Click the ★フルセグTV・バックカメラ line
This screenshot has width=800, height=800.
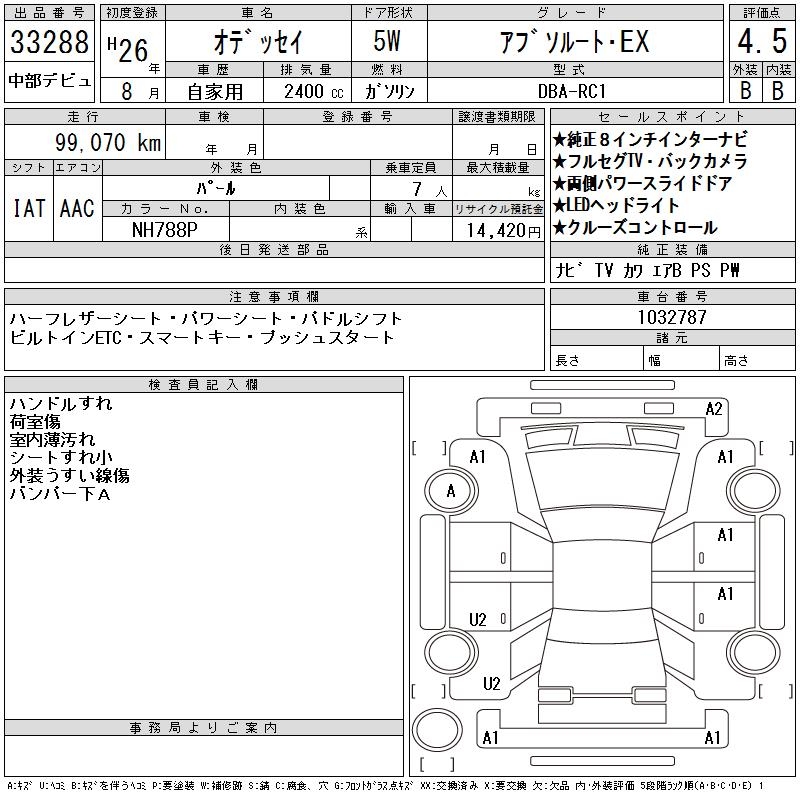(x=649, y=161)
